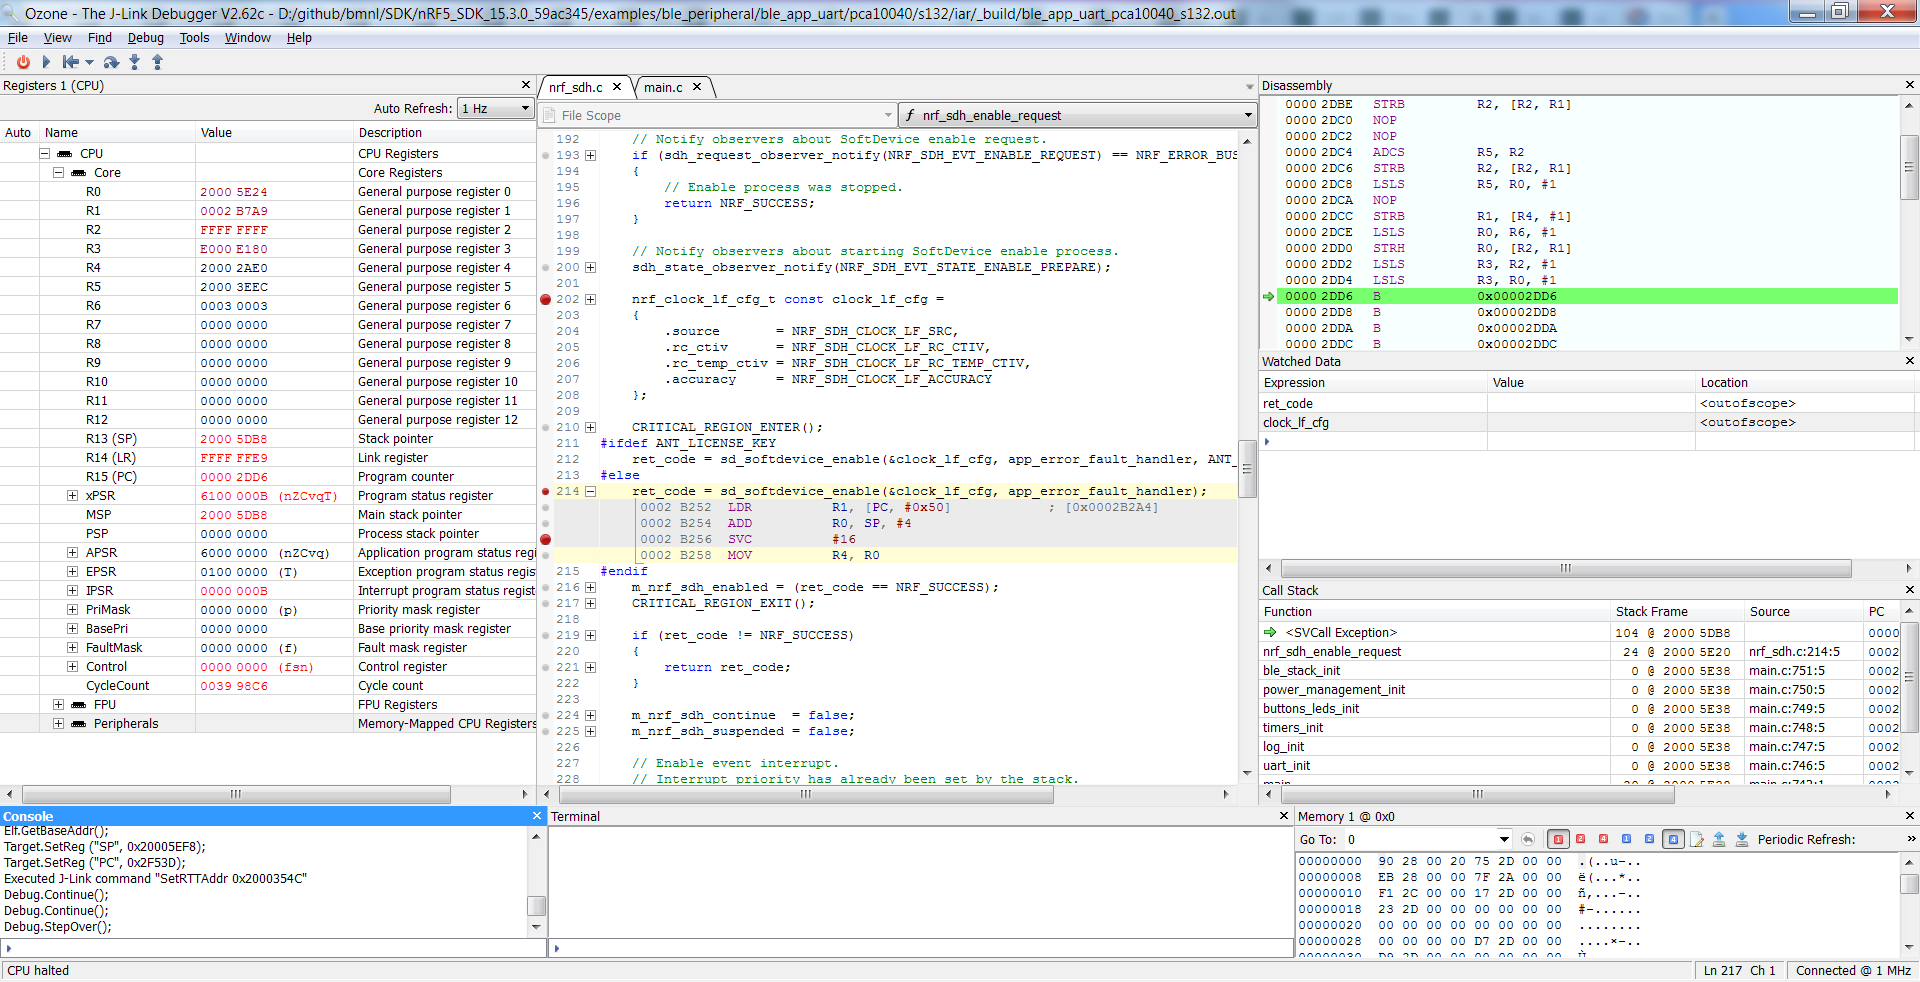The image size is (1920, 982).
Task: Close the nrf_sdh.c tab
Action: coord(617,87)
